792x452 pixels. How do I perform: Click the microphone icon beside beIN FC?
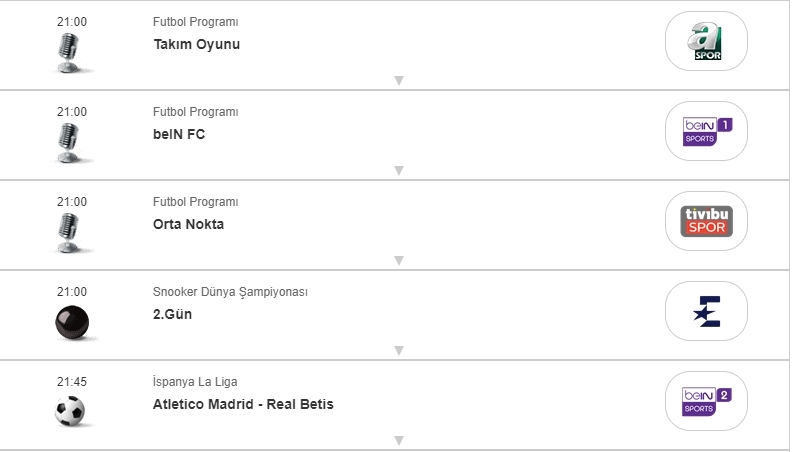pos(69,143)
